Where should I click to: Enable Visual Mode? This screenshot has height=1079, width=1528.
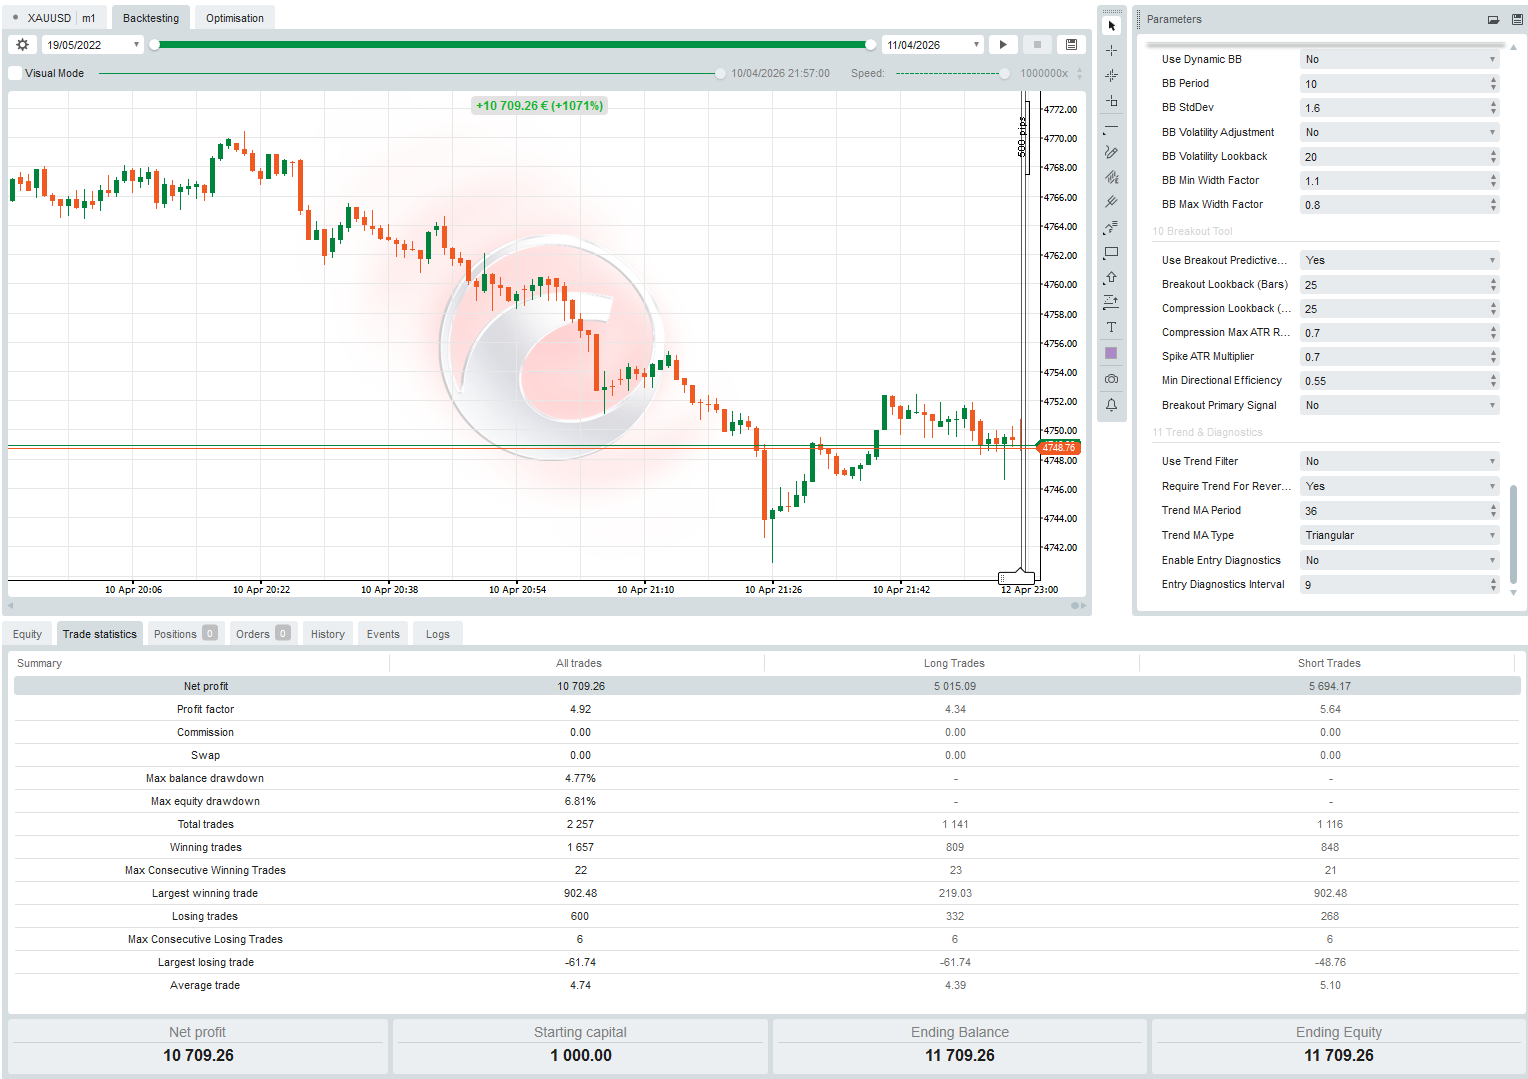click(14, 72)
